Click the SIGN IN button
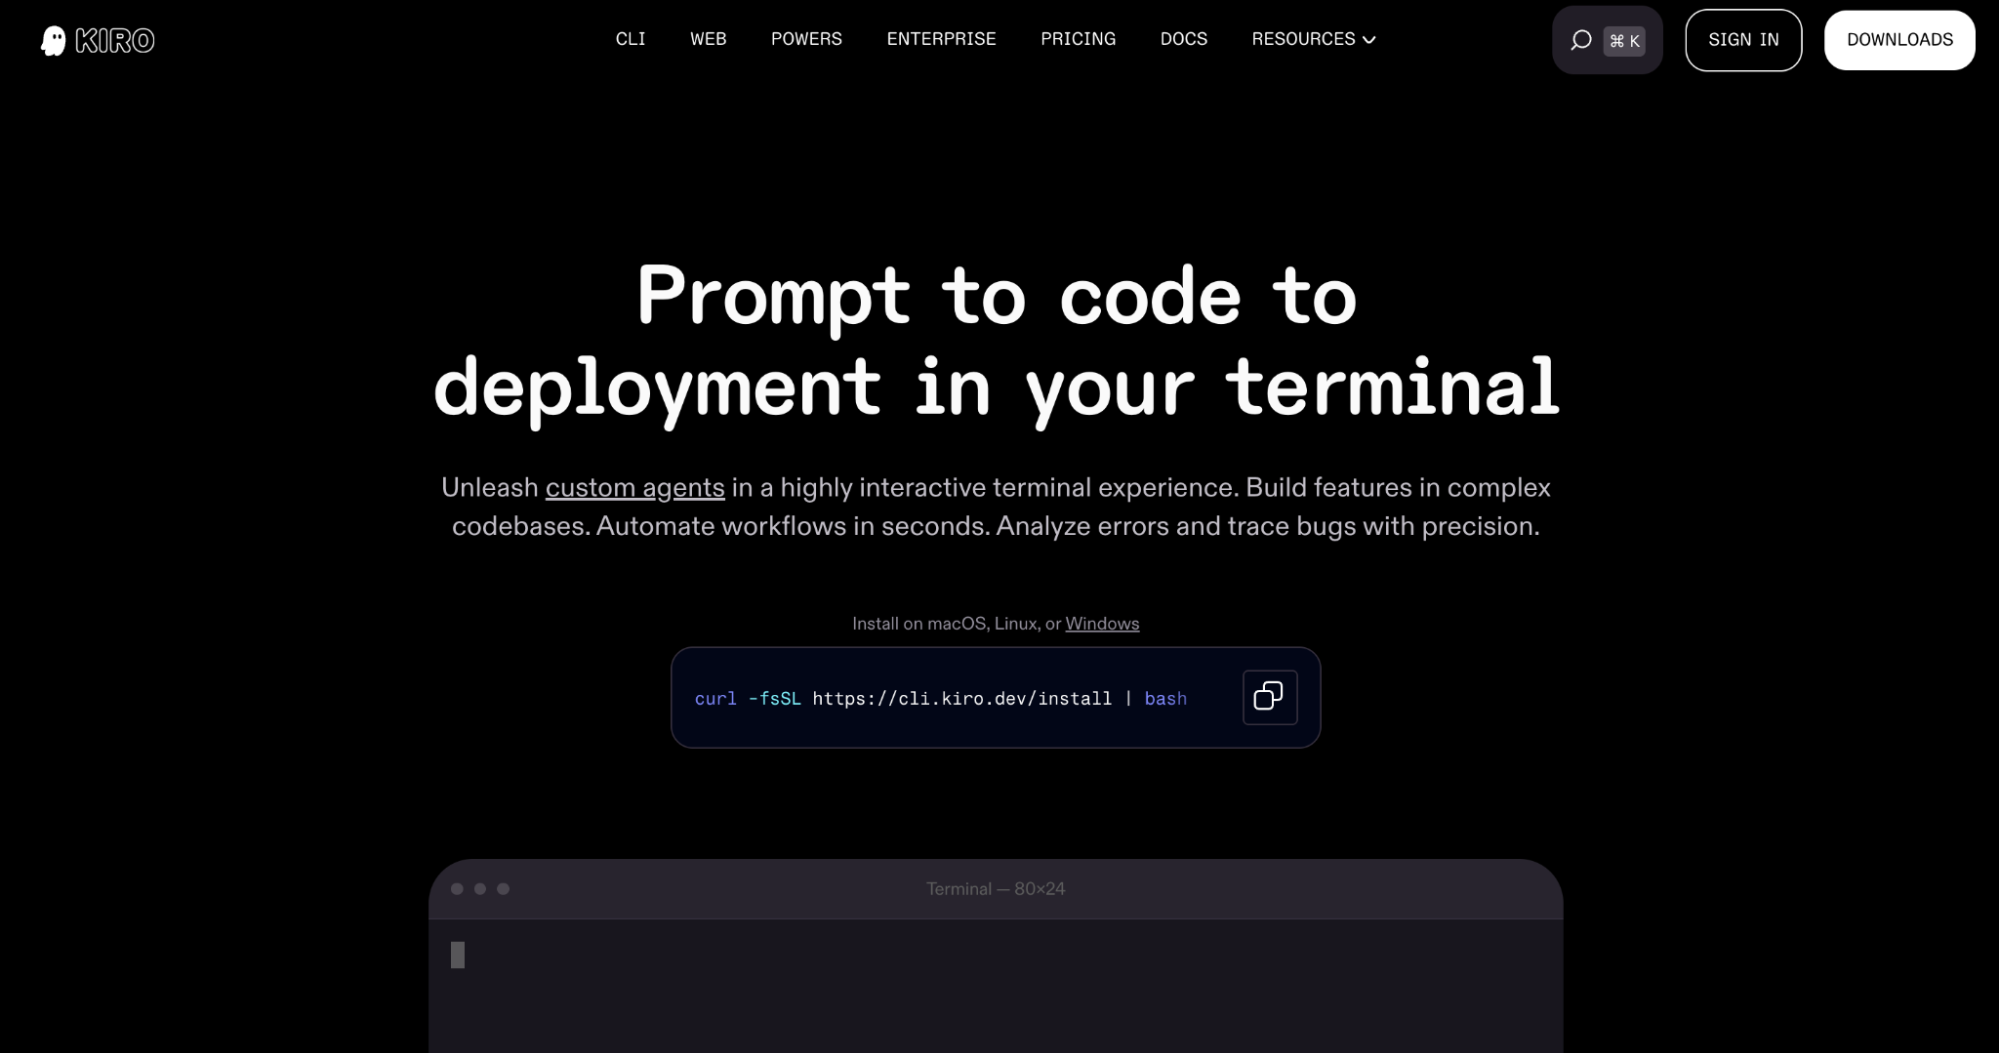This screenshot has height=1054, width=1999. point(1743,40)
